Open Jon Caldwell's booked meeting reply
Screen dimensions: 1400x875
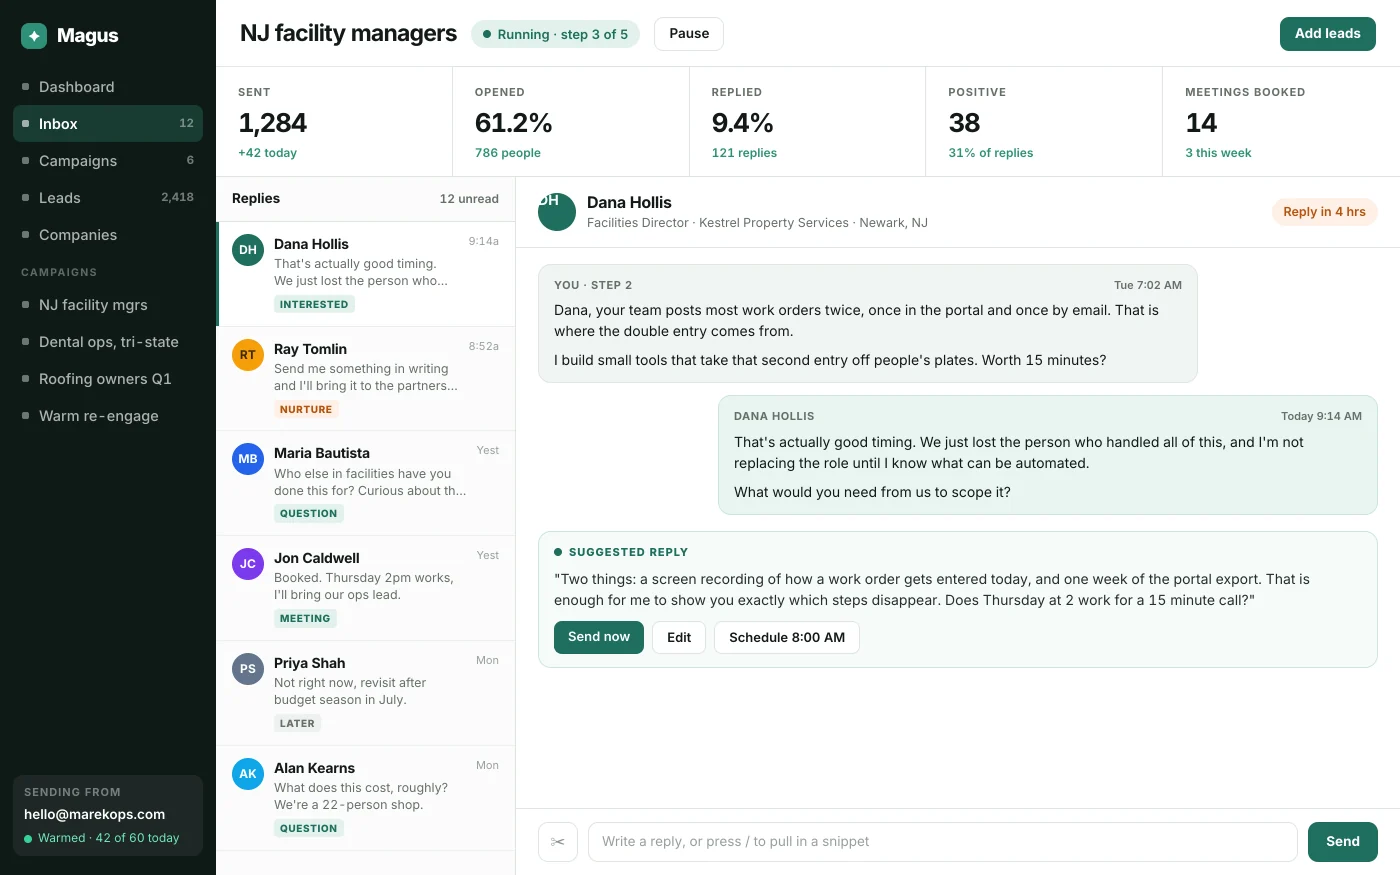pyautogui.click(x=366, y=589)
